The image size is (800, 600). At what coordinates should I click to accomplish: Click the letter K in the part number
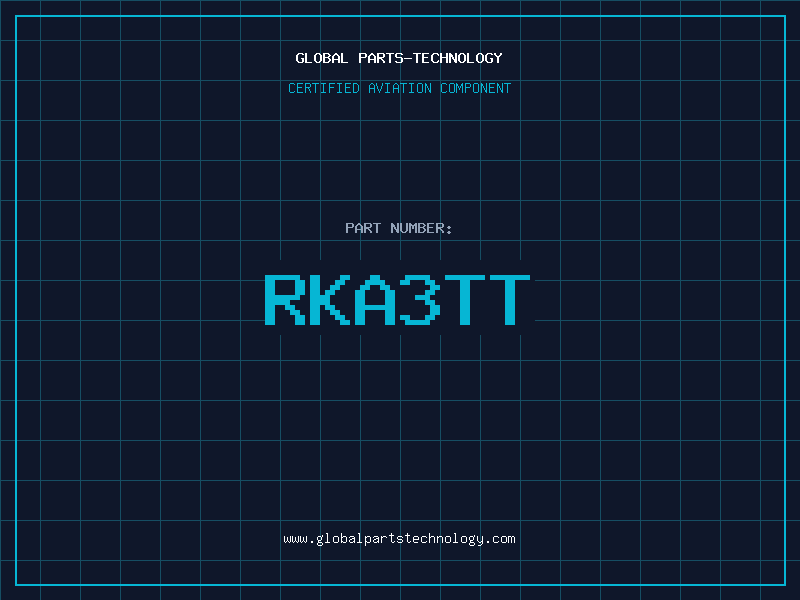(x=330, y=299)
